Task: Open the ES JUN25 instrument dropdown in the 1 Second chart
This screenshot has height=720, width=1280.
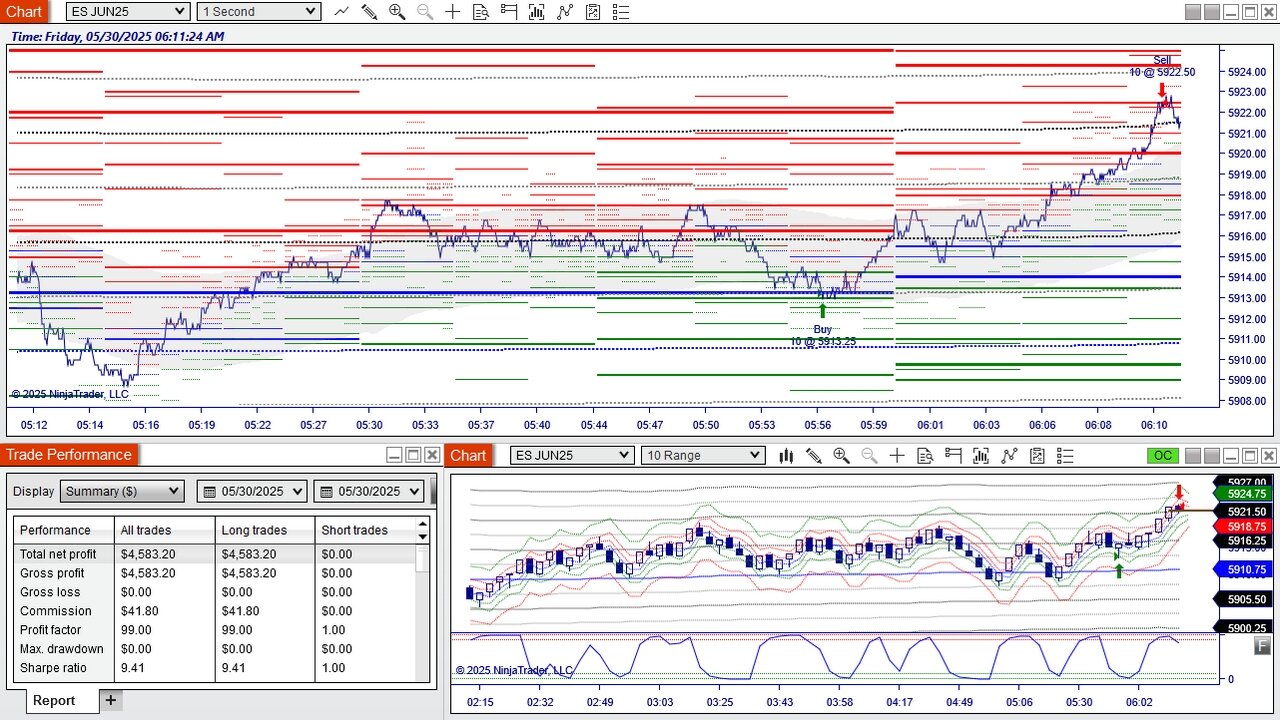Action: 128,11
